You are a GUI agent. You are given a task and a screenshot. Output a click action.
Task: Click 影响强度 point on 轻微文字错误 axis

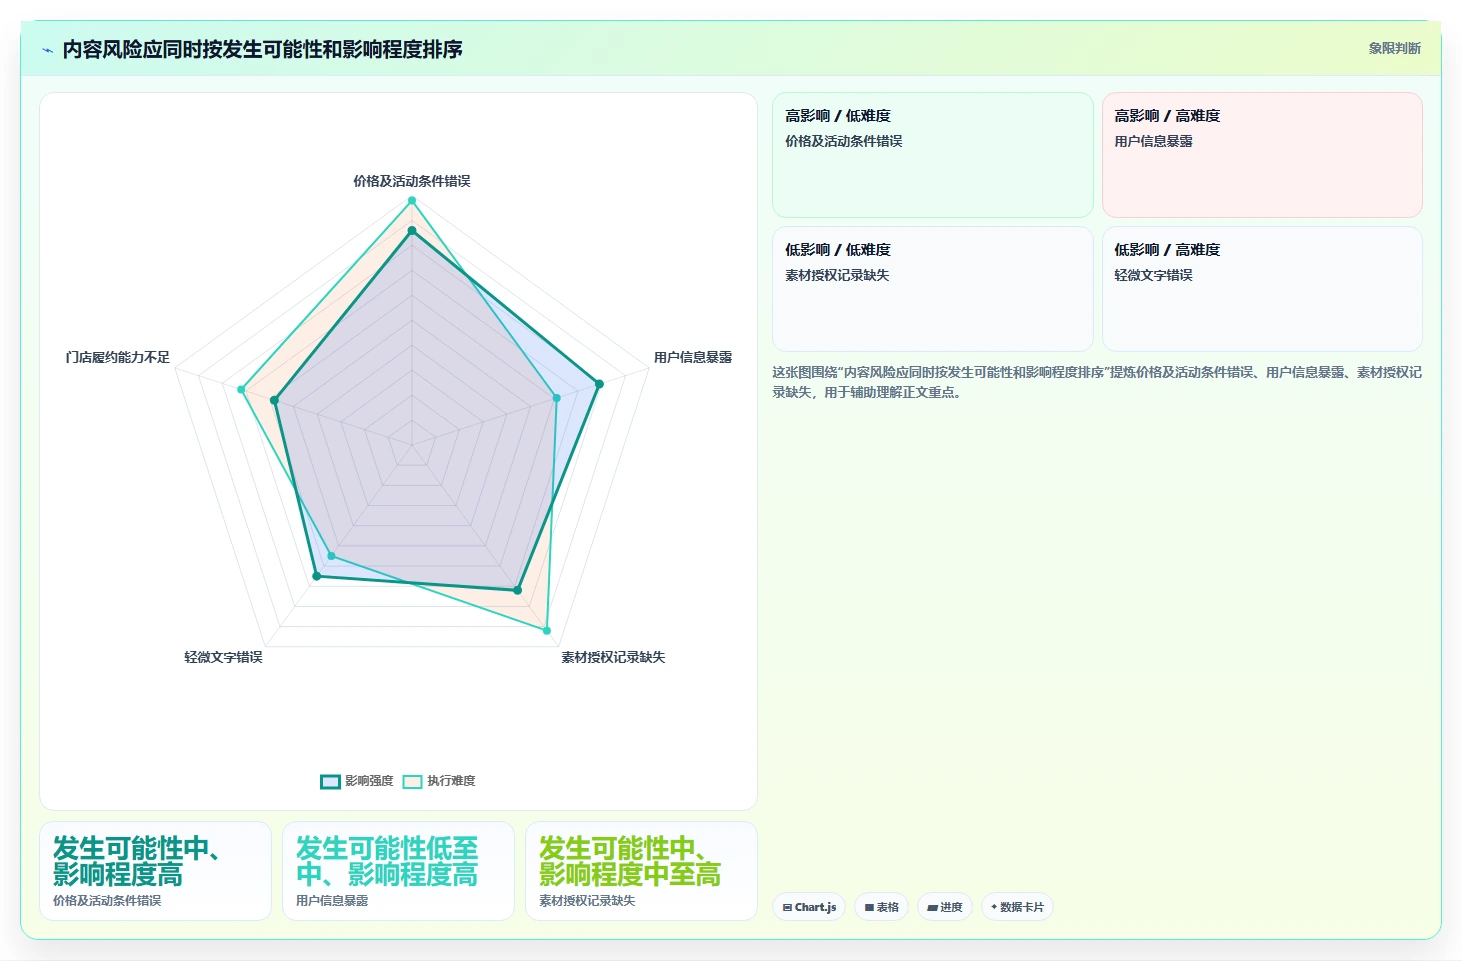(317, 576)
